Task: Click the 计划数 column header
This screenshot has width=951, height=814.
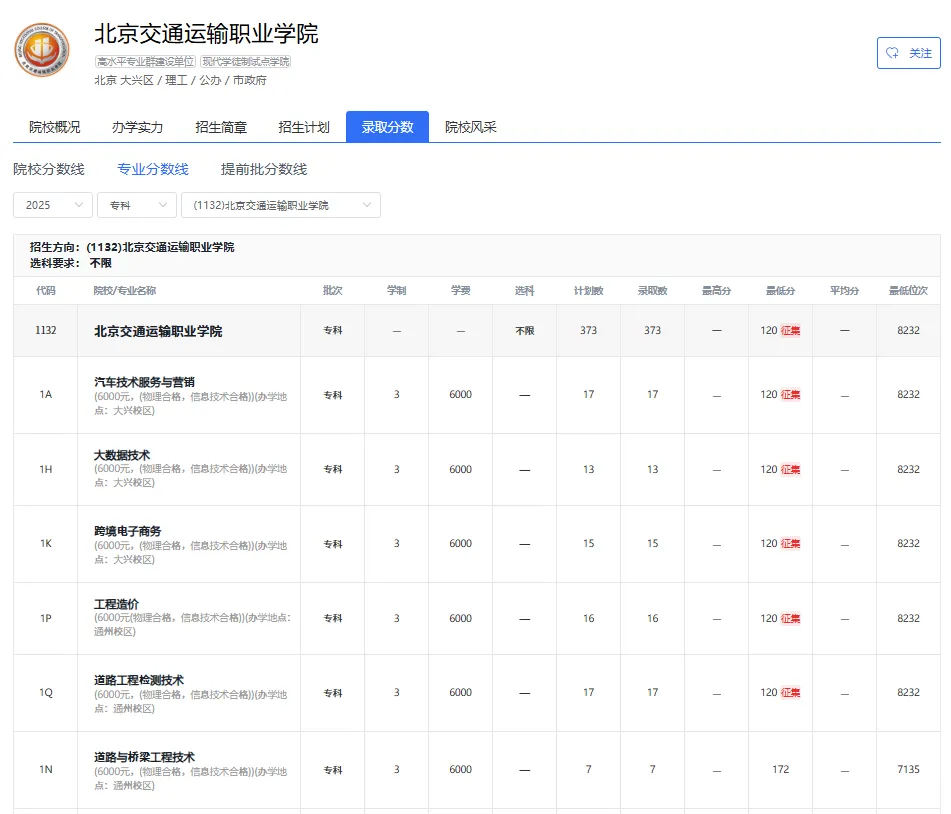Action: [588, 291]
